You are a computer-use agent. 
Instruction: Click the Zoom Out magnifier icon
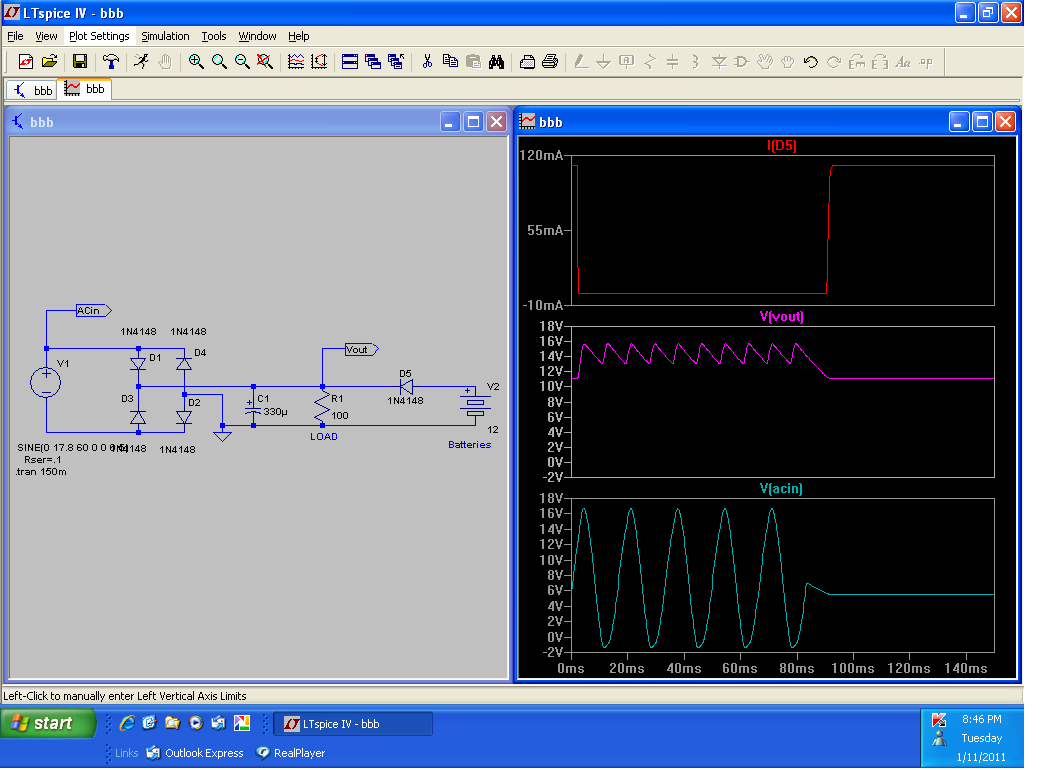point(242,62)
